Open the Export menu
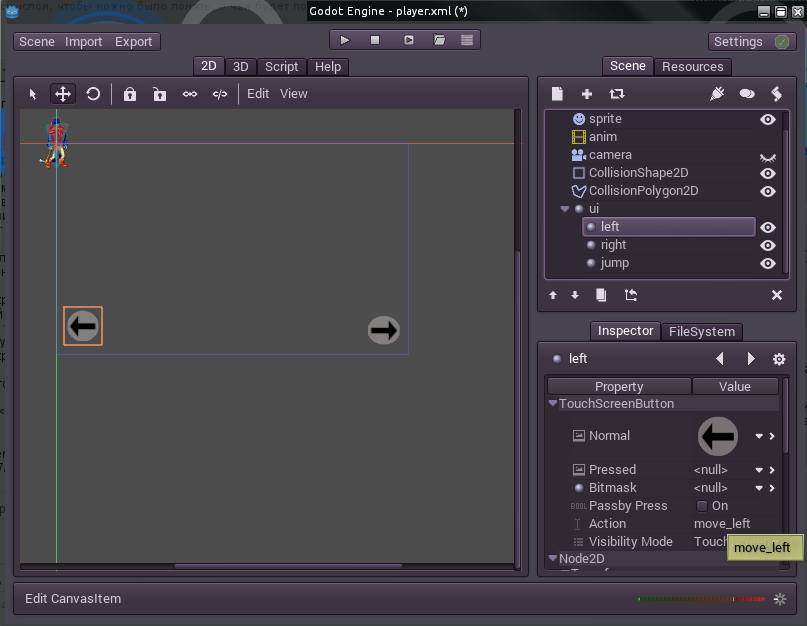Screen dimensions: 807x626 pos(133,42)
